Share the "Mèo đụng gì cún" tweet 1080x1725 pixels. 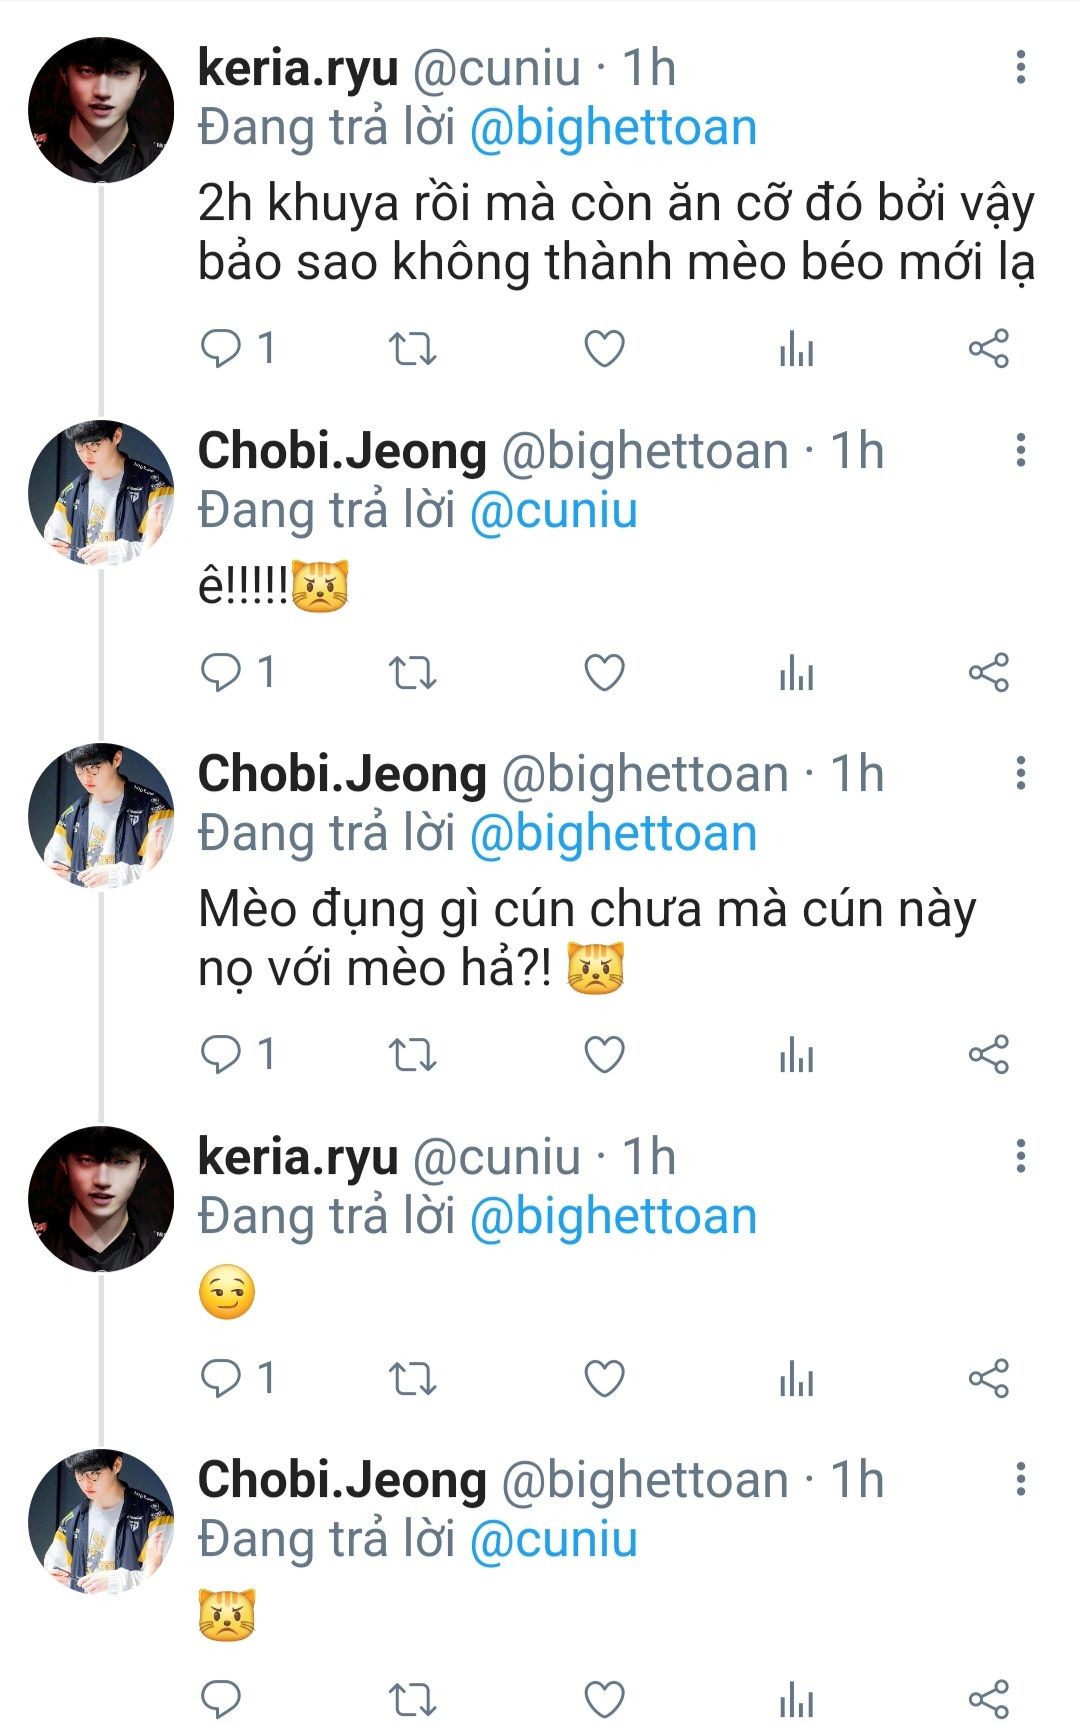coord(989,1055)
